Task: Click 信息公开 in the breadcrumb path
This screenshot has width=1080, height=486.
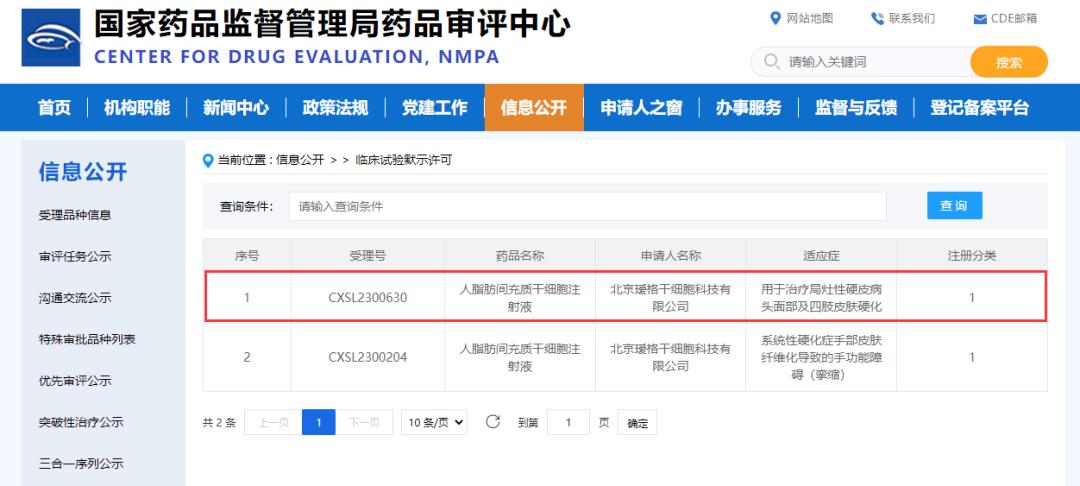Action: tap(300, 160)
